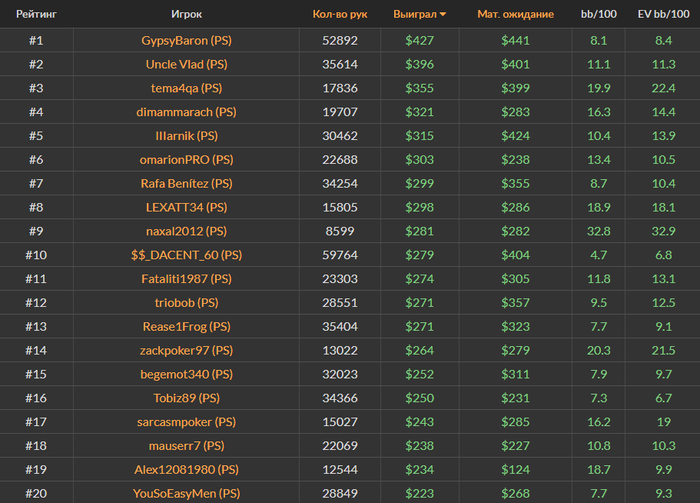Open player GypsyBaron (PS) profile

(187, 41)
